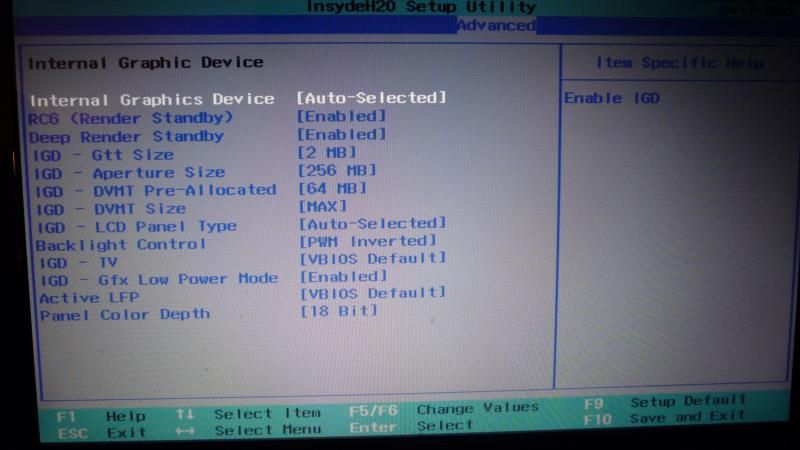Select the RC6 (Render Standby) label

pos(130,118)
